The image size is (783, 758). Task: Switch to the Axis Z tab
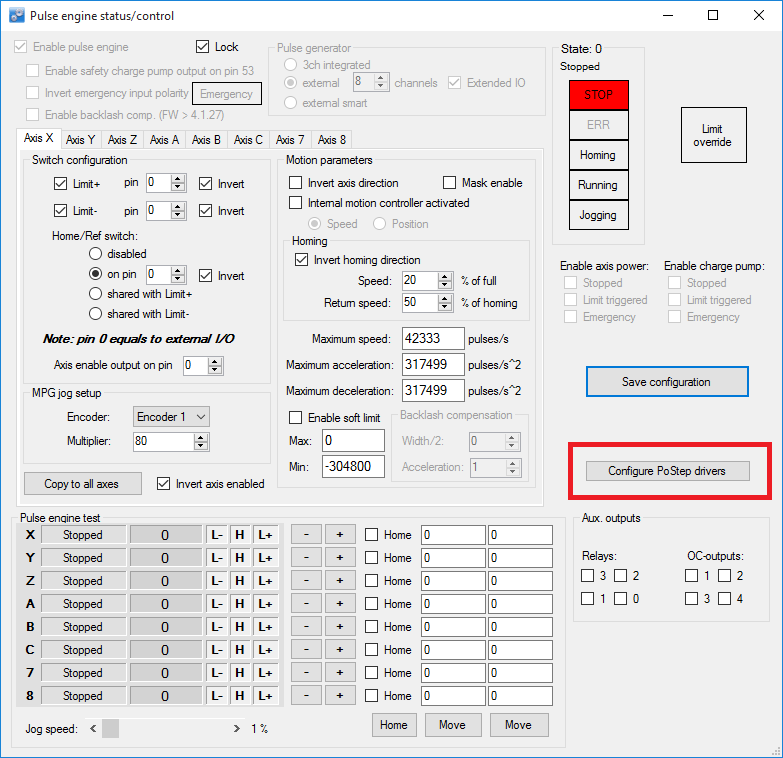pyautogui.click(x=122, y=140)
